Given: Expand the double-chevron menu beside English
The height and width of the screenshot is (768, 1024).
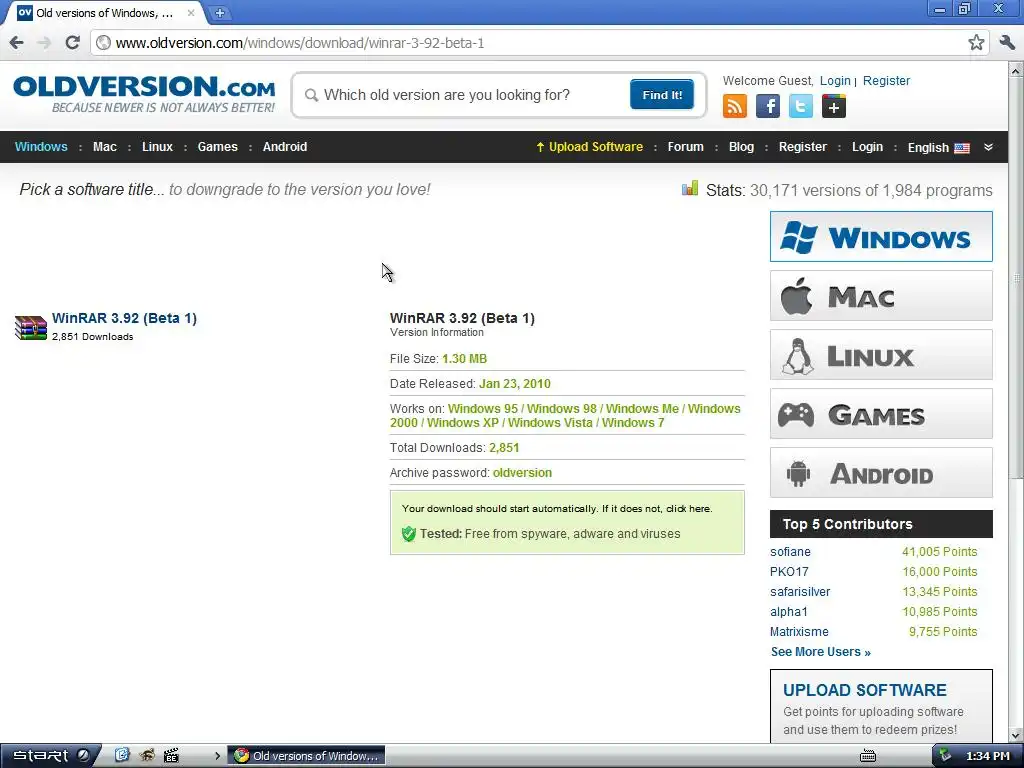Looking at the screenshot, I should pyautogui.click(x=988, y=147).
